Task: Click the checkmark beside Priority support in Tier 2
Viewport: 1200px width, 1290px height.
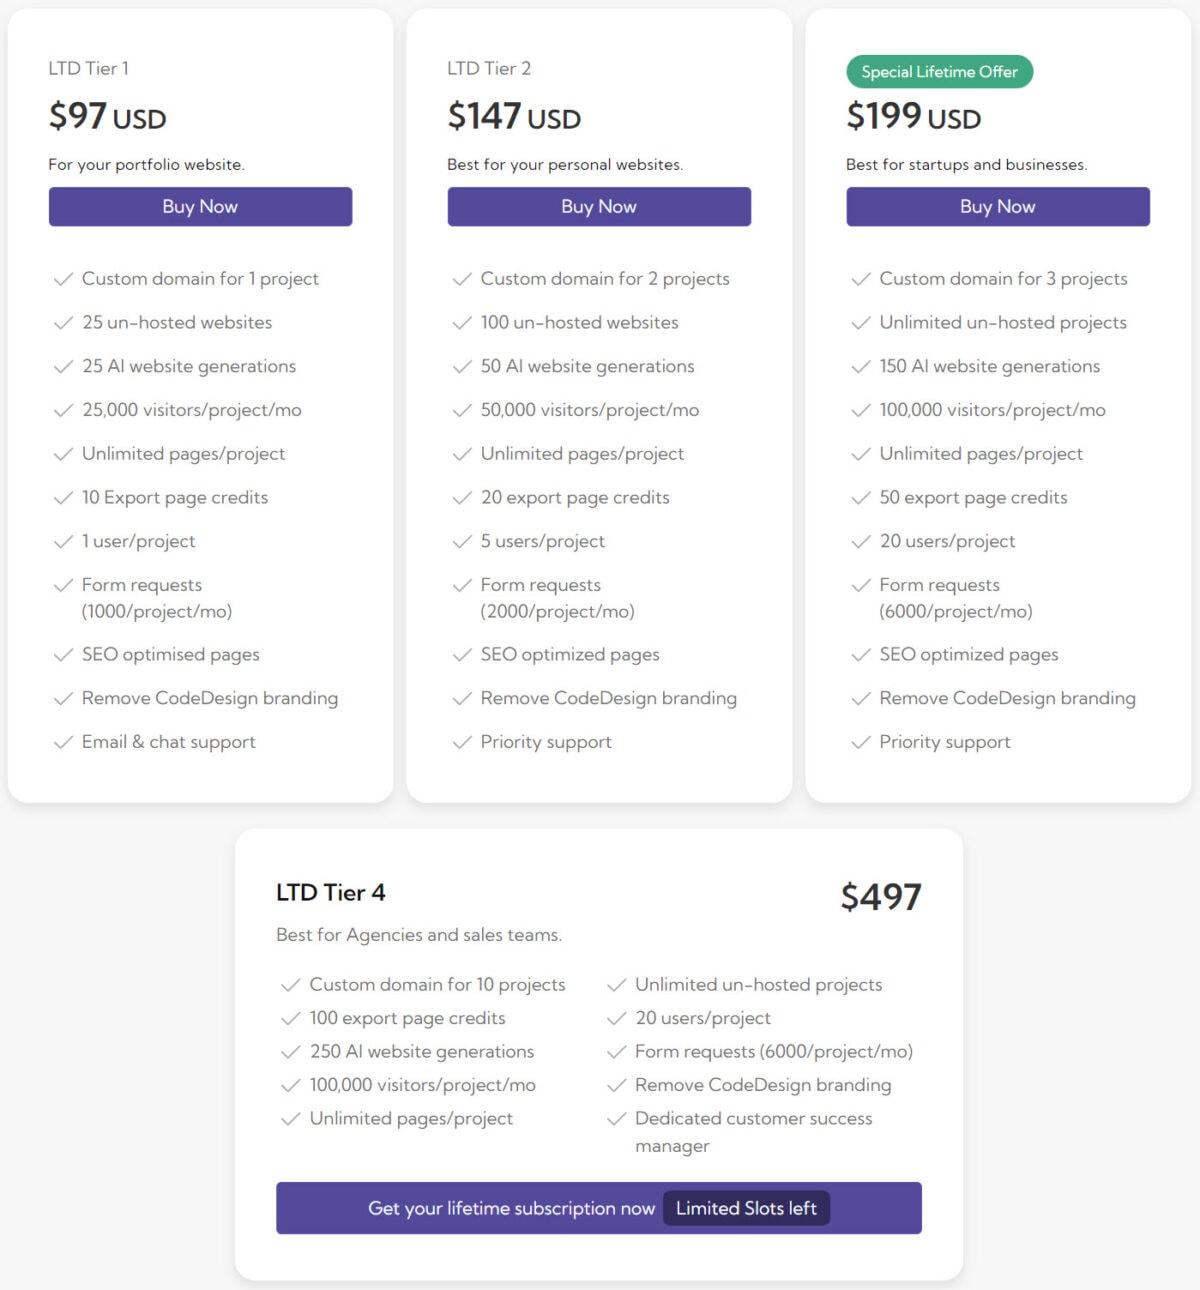Action: [462, 742]
